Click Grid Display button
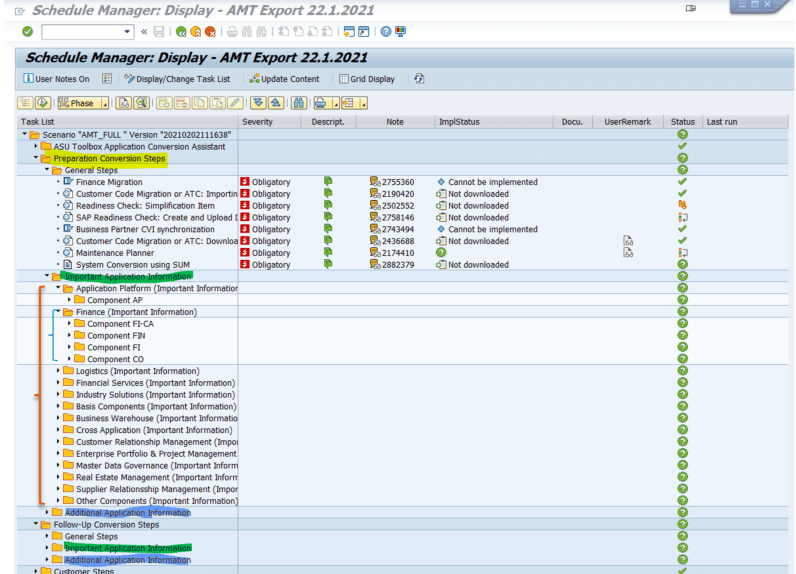The image size is (796, 574). (x=367, y=79)
